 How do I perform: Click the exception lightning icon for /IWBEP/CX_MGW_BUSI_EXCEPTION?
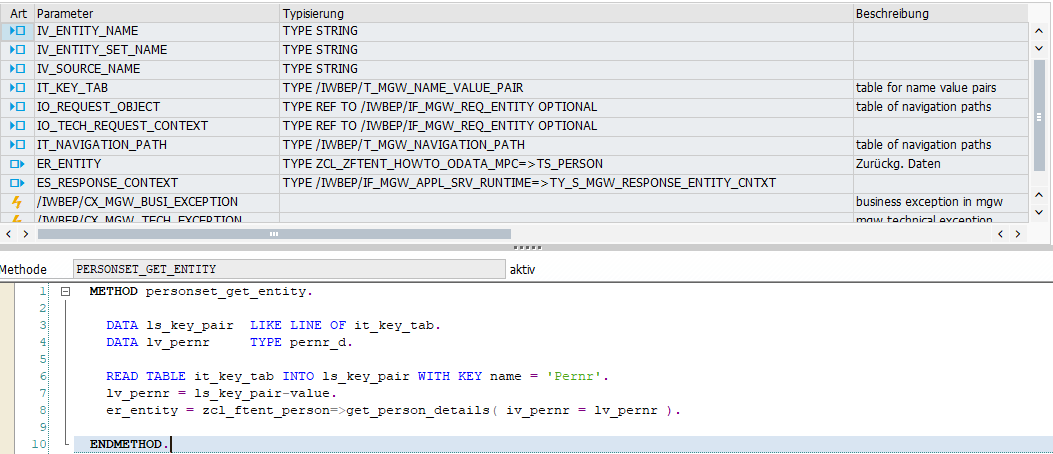(17, 201)
